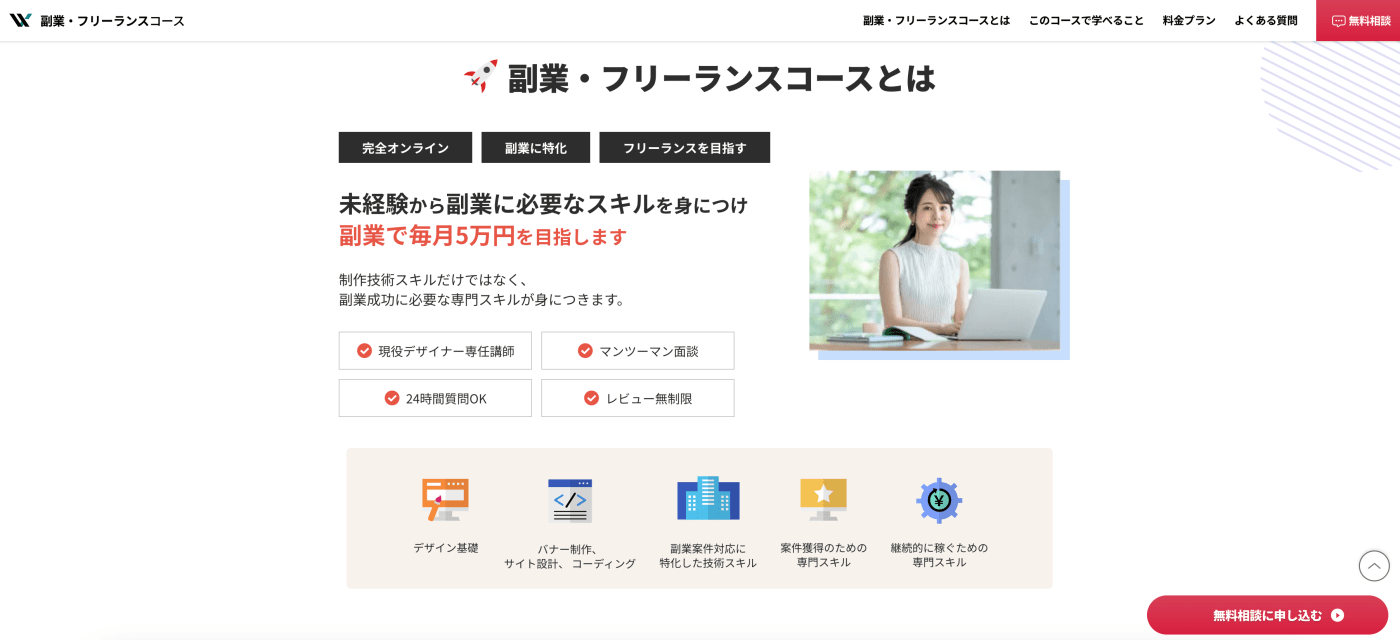Select the star monitor icon for 案件獲得

pos(822,497)
